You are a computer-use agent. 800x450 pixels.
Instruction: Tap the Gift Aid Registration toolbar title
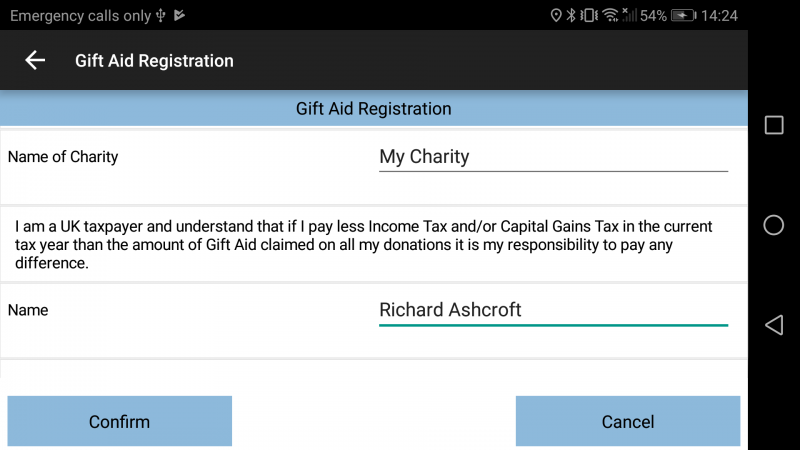[x=154, y=61]
